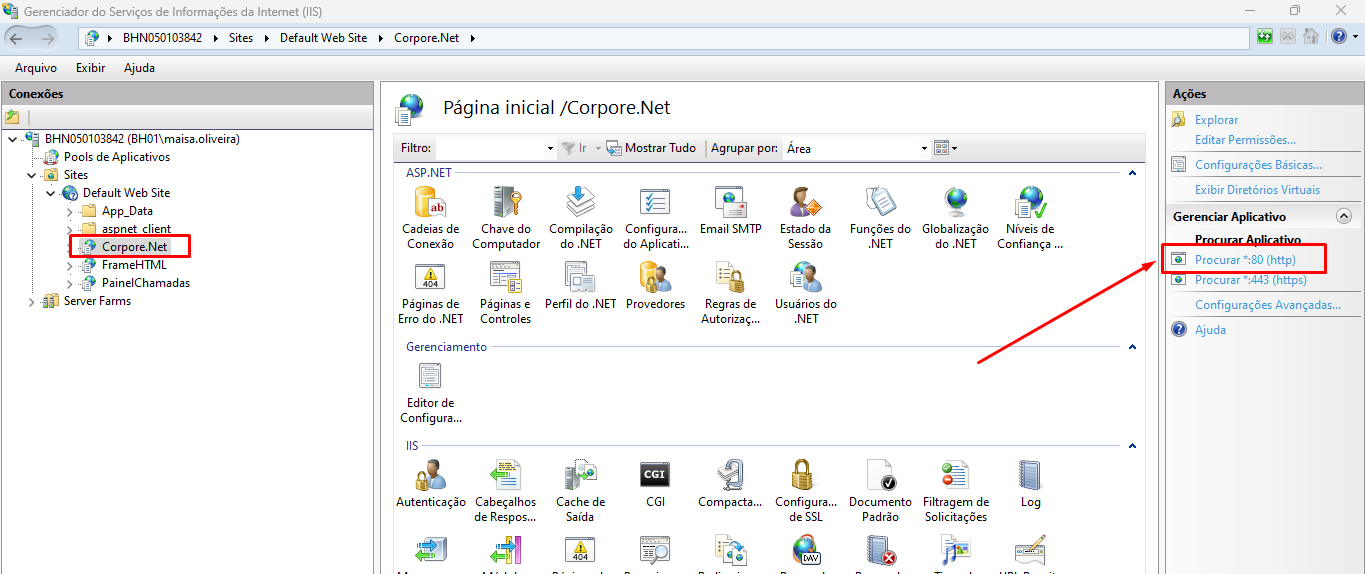
Task: Collapse the BHN050103842 server node
Action: 12,139
